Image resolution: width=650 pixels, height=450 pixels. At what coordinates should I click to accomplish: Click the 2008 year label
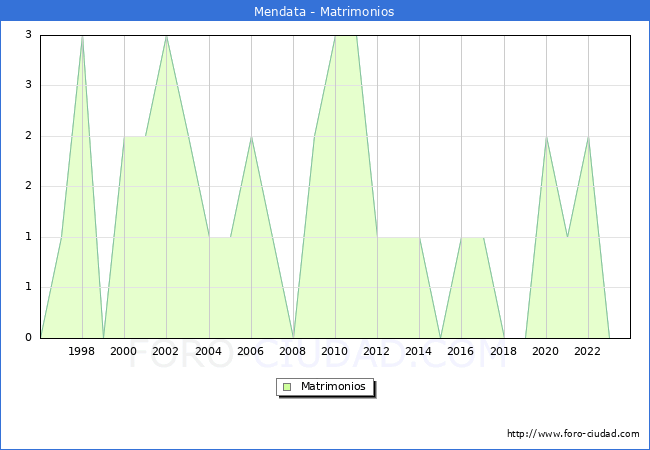[293, 351]
